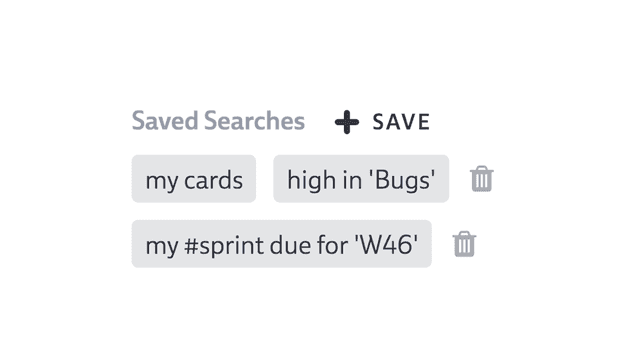The width and height of the screenshot is (640, 360).
Task: Remove the saved search using the bottom trash can
Action: [464, 244]
